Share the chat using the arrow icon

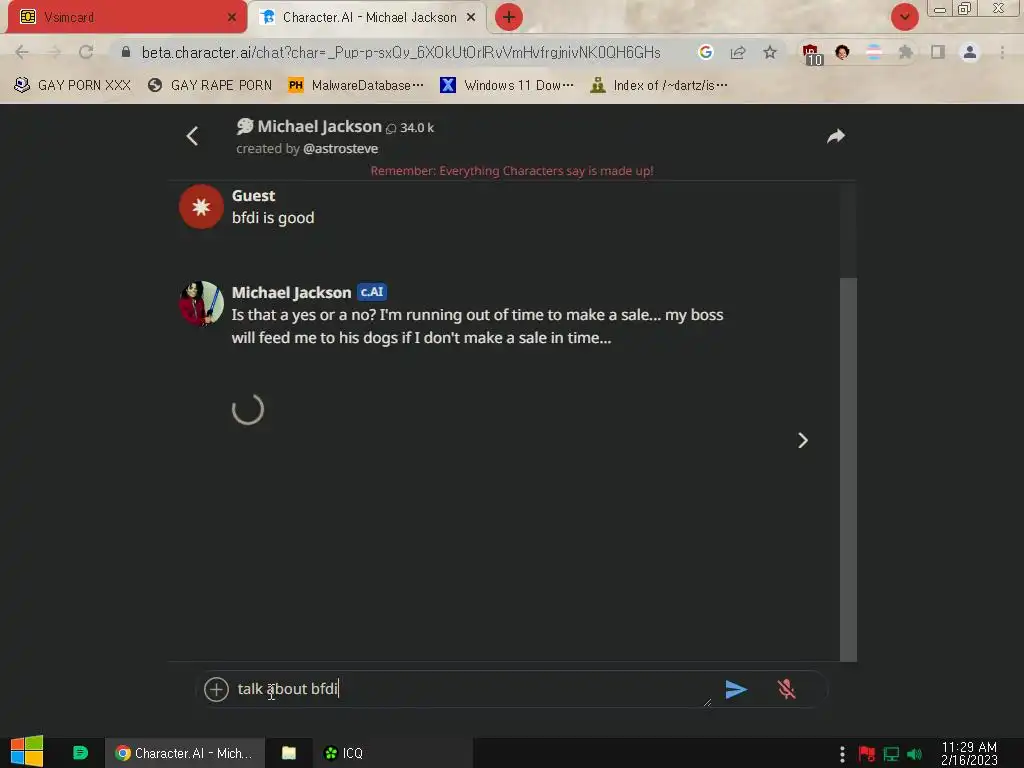[836, 136]
